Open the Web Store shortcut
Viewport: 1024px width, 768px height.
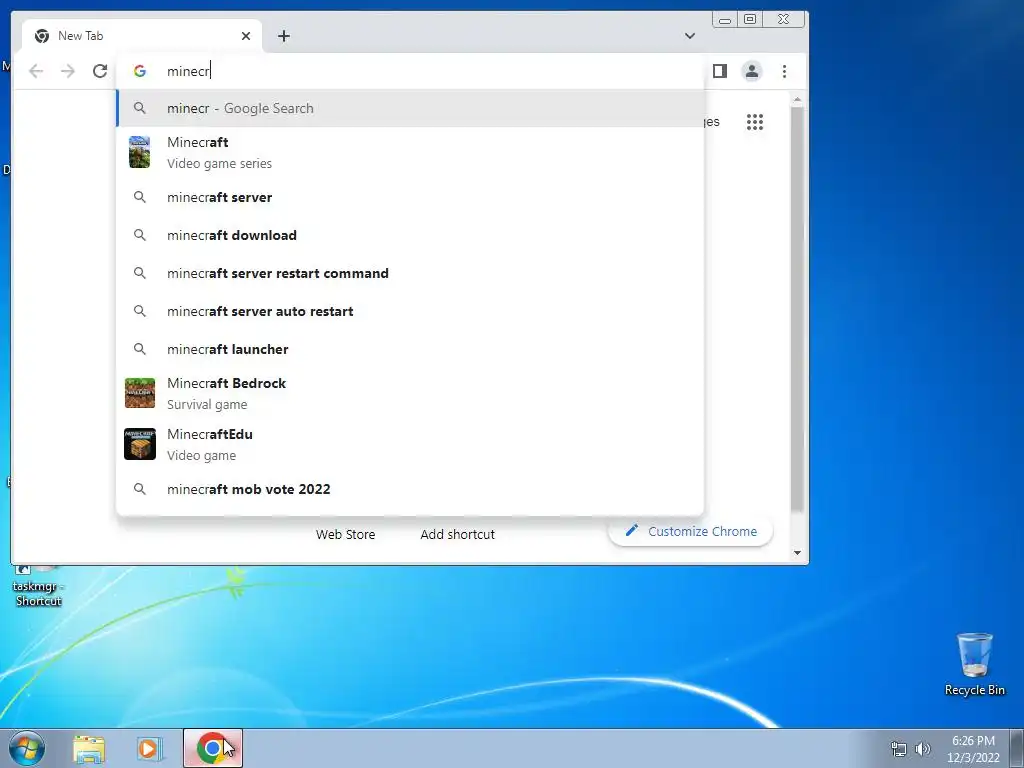345,534
